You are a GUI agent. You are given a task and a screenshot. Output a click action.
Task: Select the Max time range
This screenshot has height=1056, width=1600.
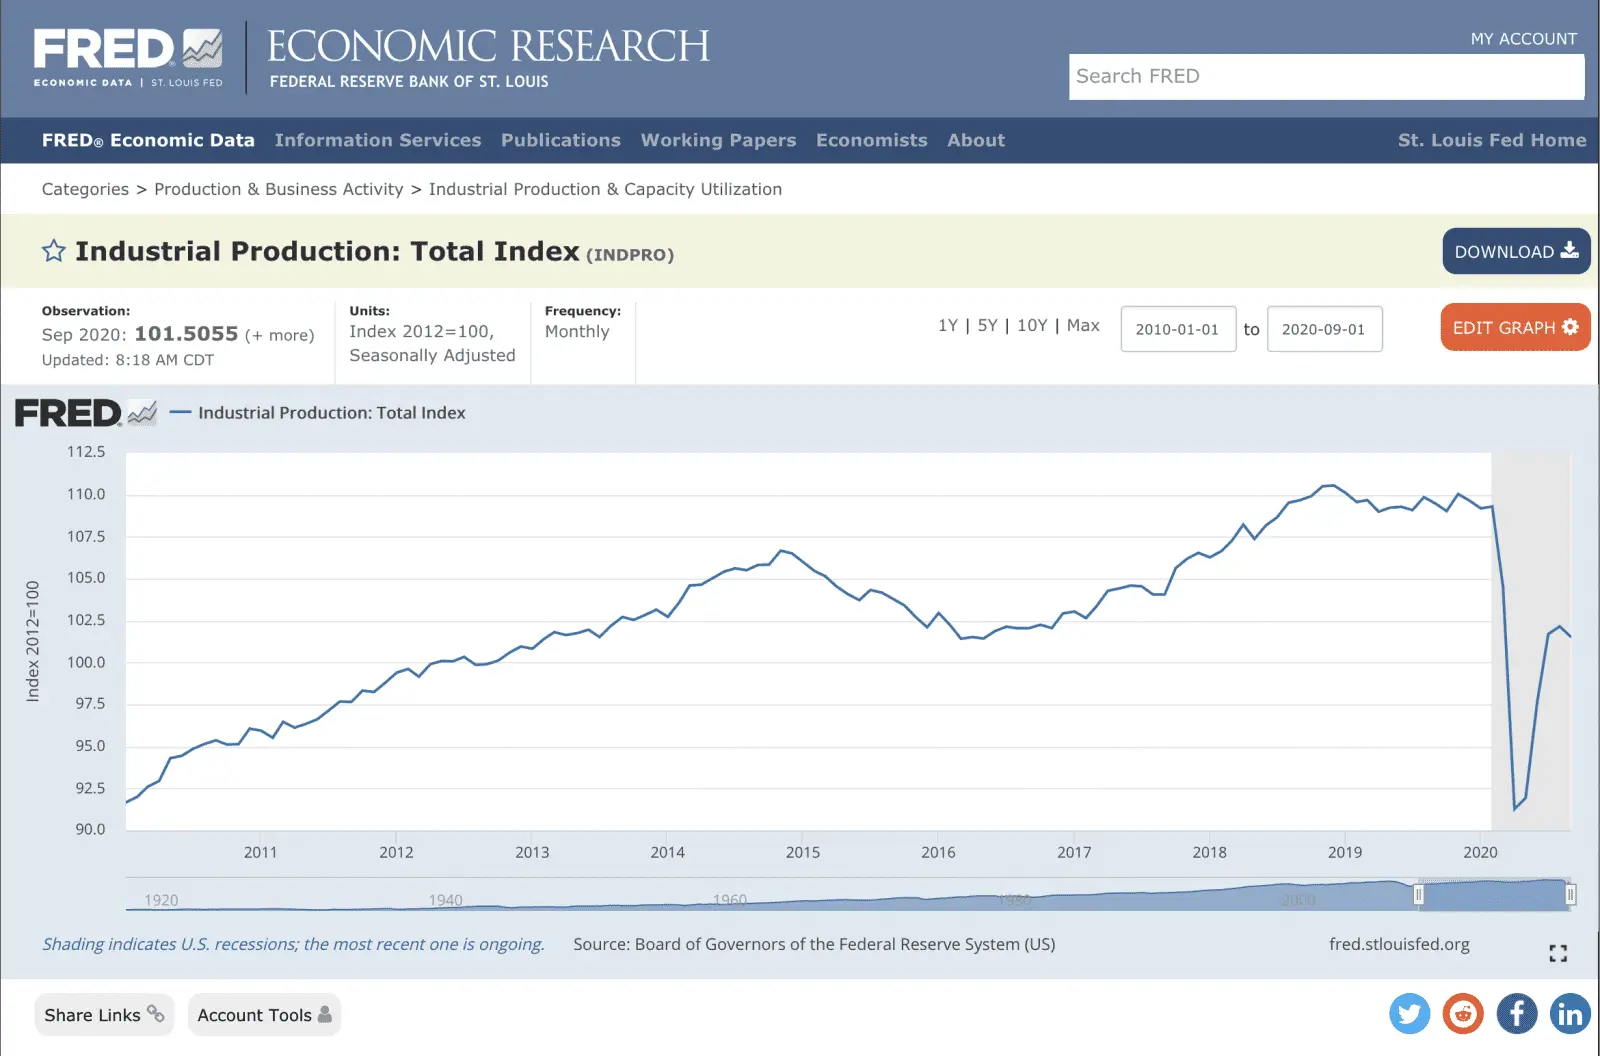pyautogui.click(x=1083, y=326)
